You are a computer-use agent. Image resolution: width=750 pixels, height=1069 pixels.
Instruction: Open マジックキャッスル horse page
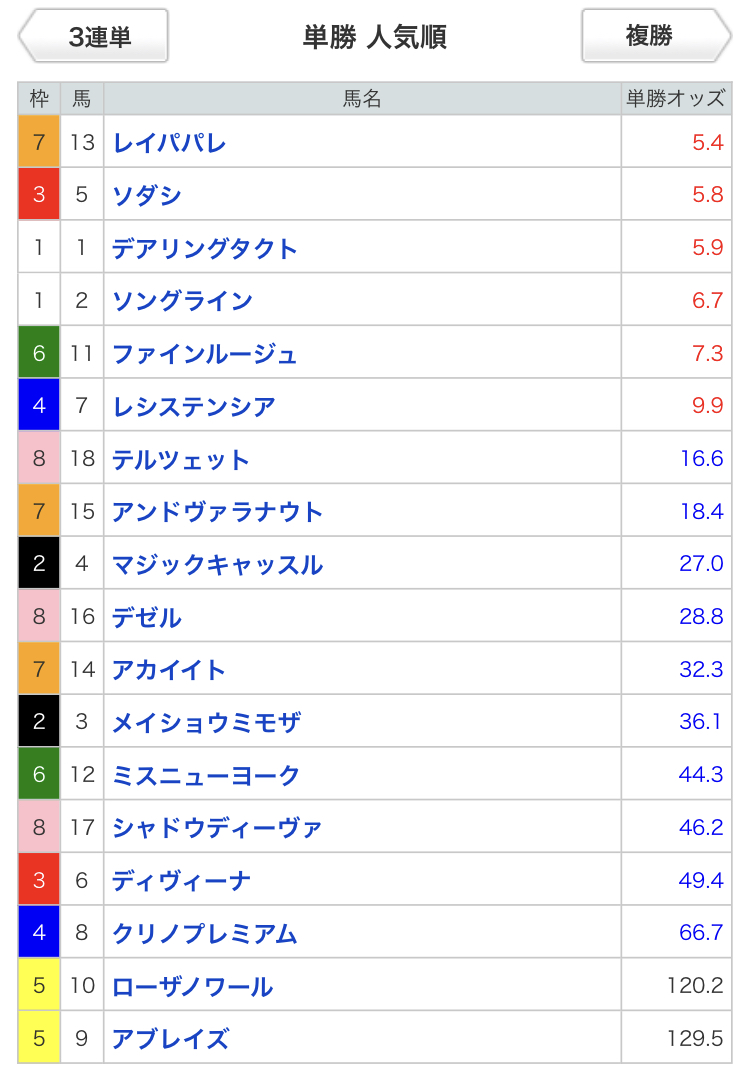[x=217, y=564]
